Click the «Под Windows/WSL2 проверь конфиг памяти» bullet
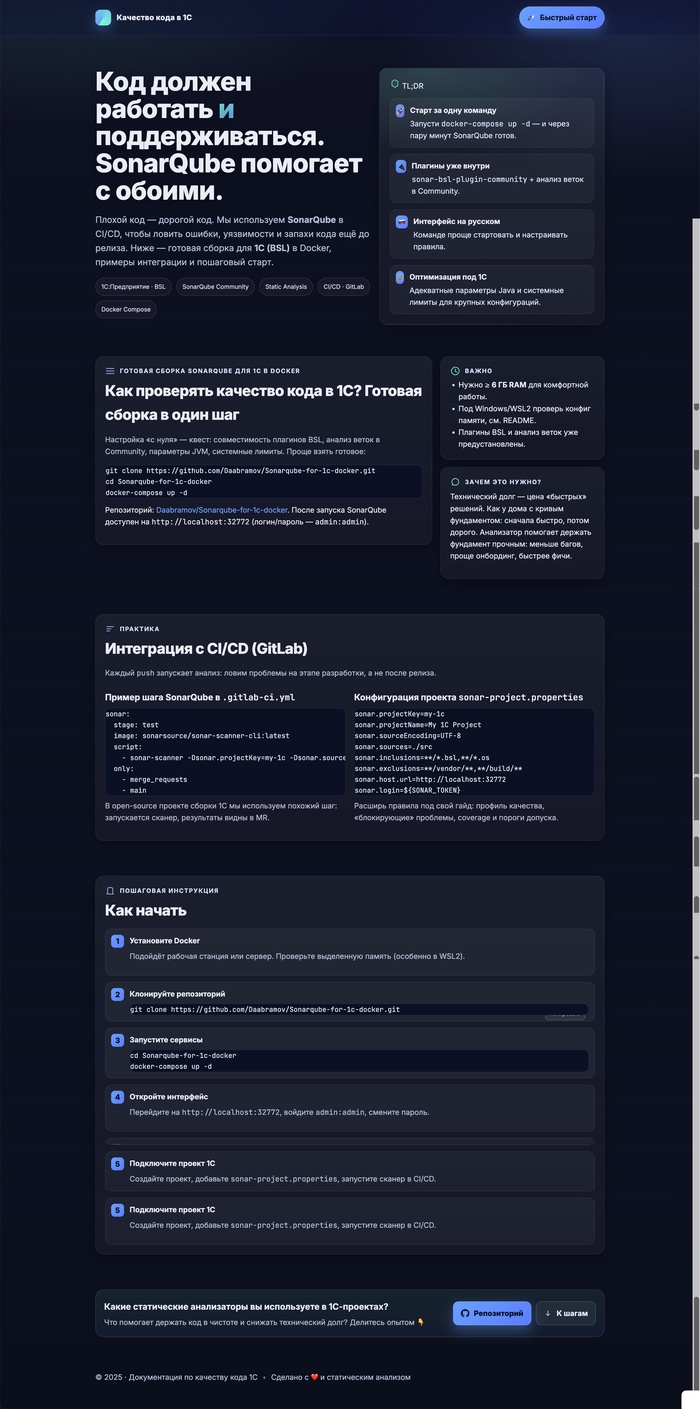This screenshot has height=1409, width=700. click(x=525, y=415)
